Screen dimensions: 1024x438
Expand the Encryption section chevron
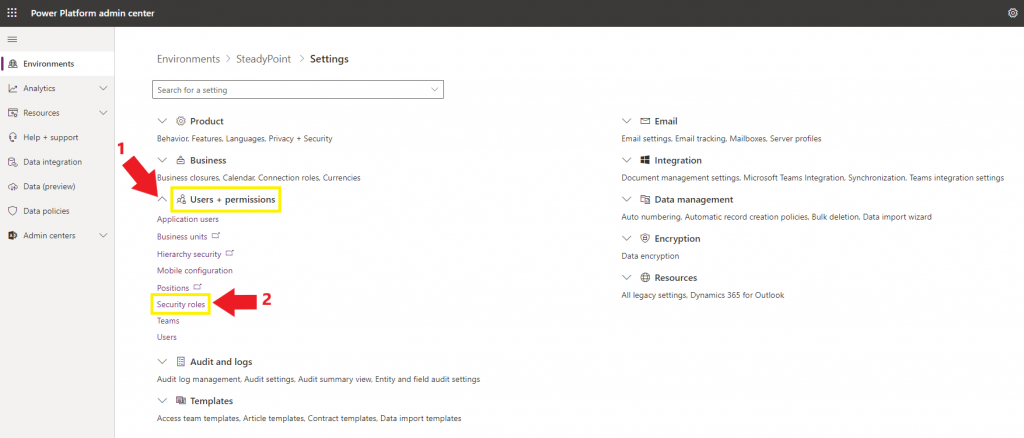click(x=627, y=239)
